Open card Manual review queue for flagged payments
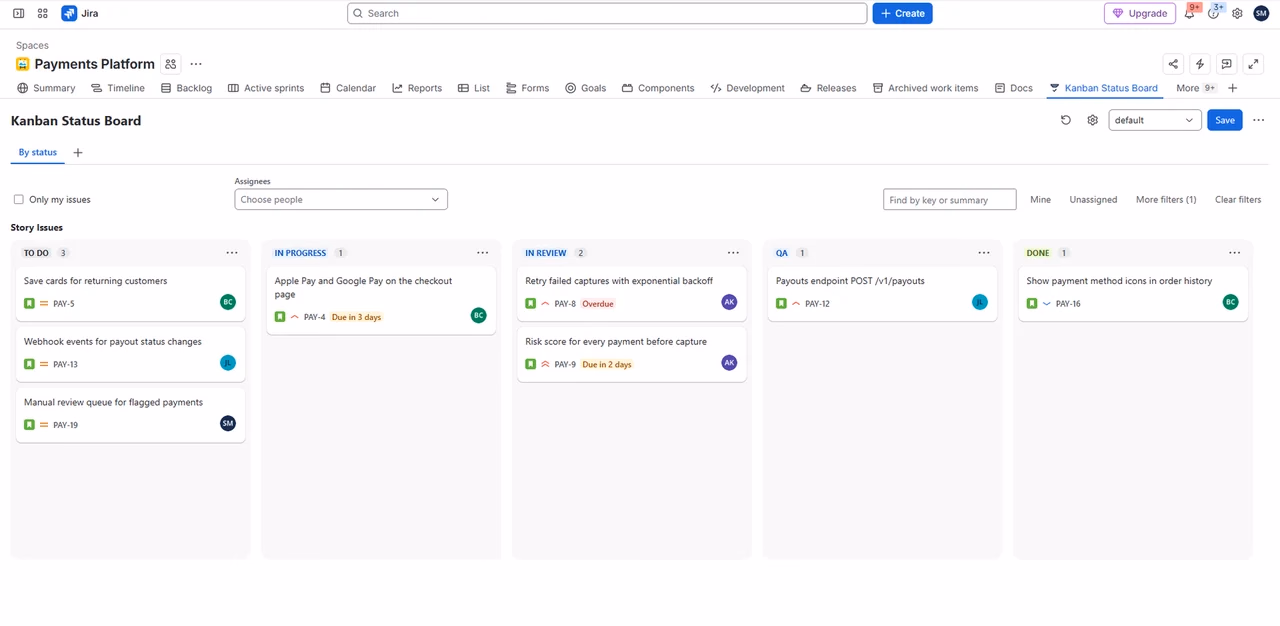This screenshot has width=1280, height=626. click(130, 414)
